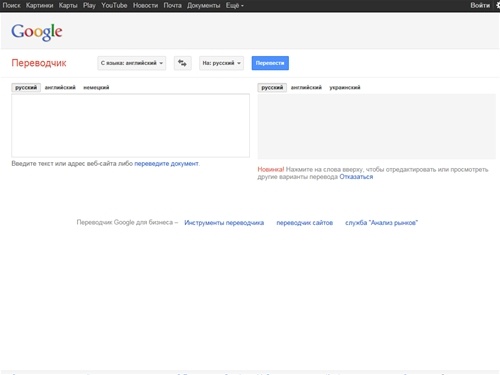This screenshot has width=500, height=375.
Task: Expand the 'Ещё' menu in top bar
Action: [x=235, y=6]
